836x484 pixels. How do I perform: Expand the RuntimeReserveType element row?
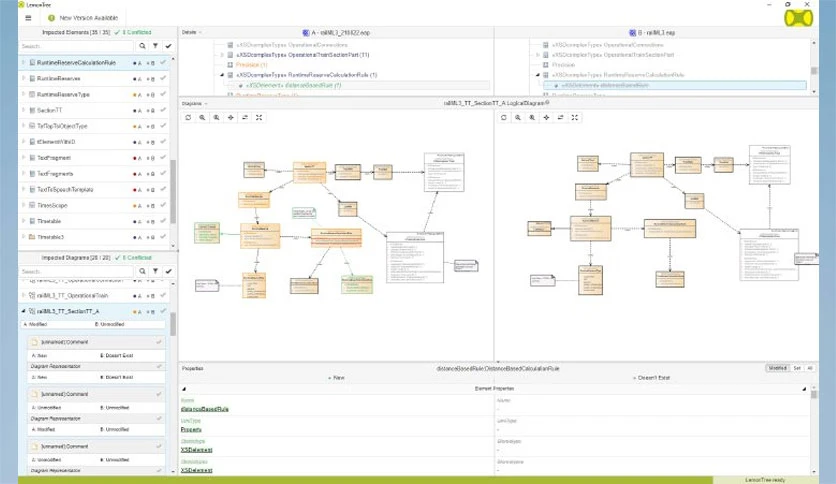23,94
